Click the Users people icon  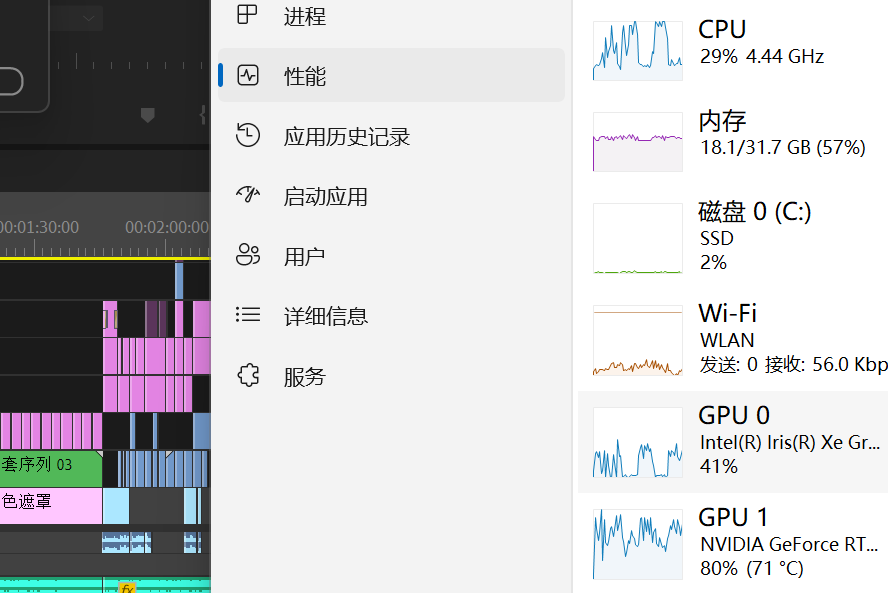click(248, 255)
